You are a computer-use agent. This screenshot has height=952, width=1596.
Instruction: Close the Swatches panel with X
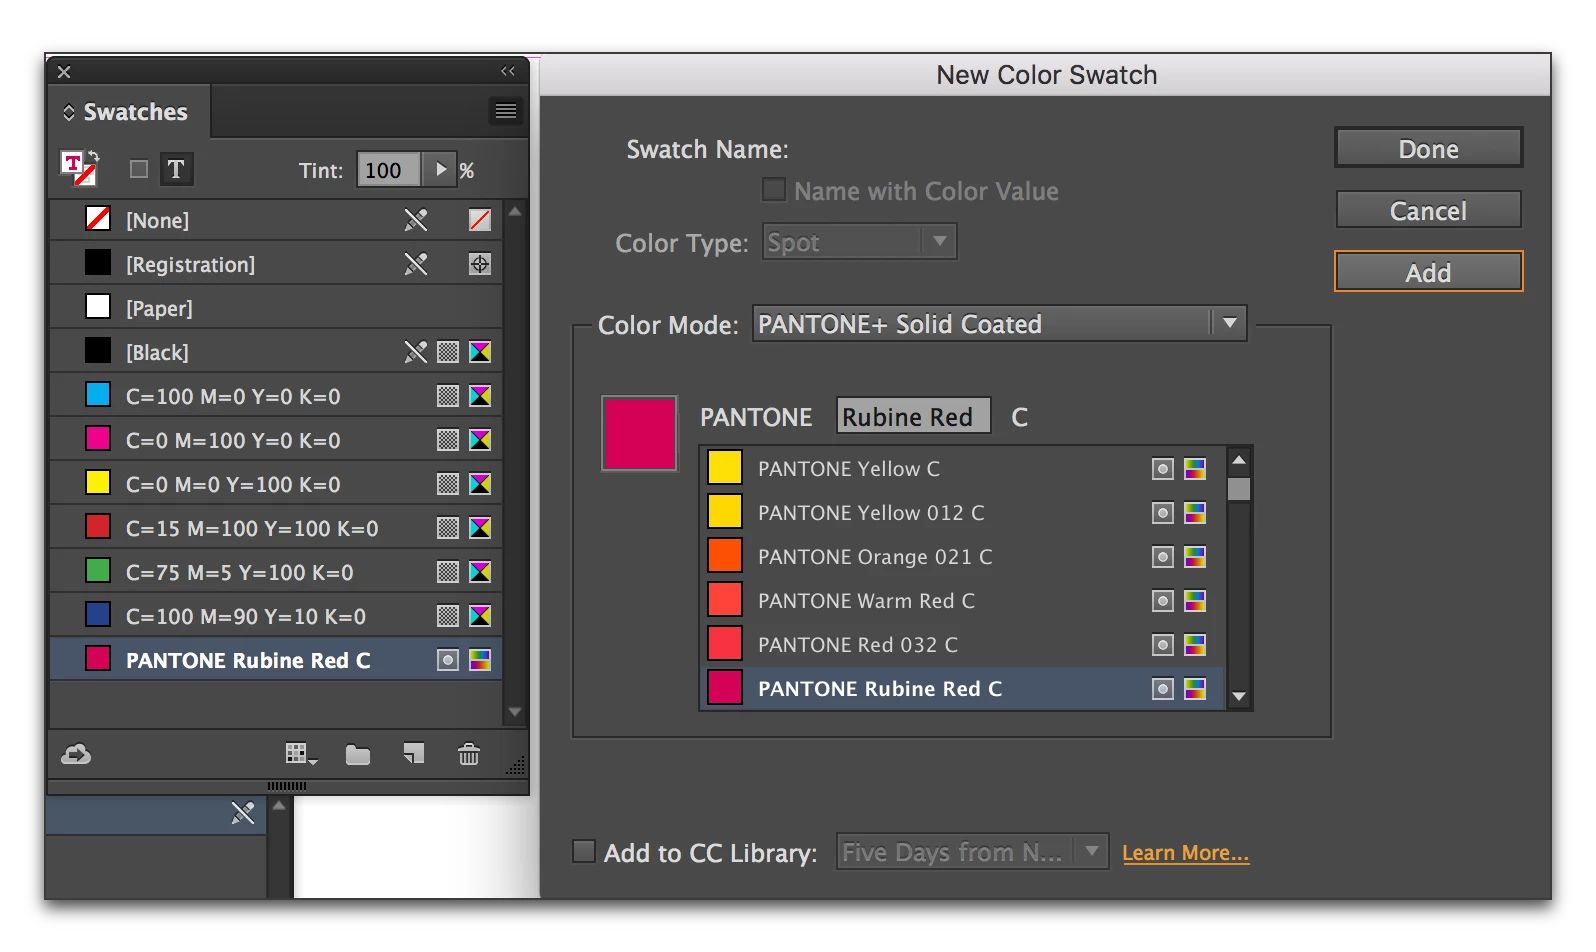point(64,72)
